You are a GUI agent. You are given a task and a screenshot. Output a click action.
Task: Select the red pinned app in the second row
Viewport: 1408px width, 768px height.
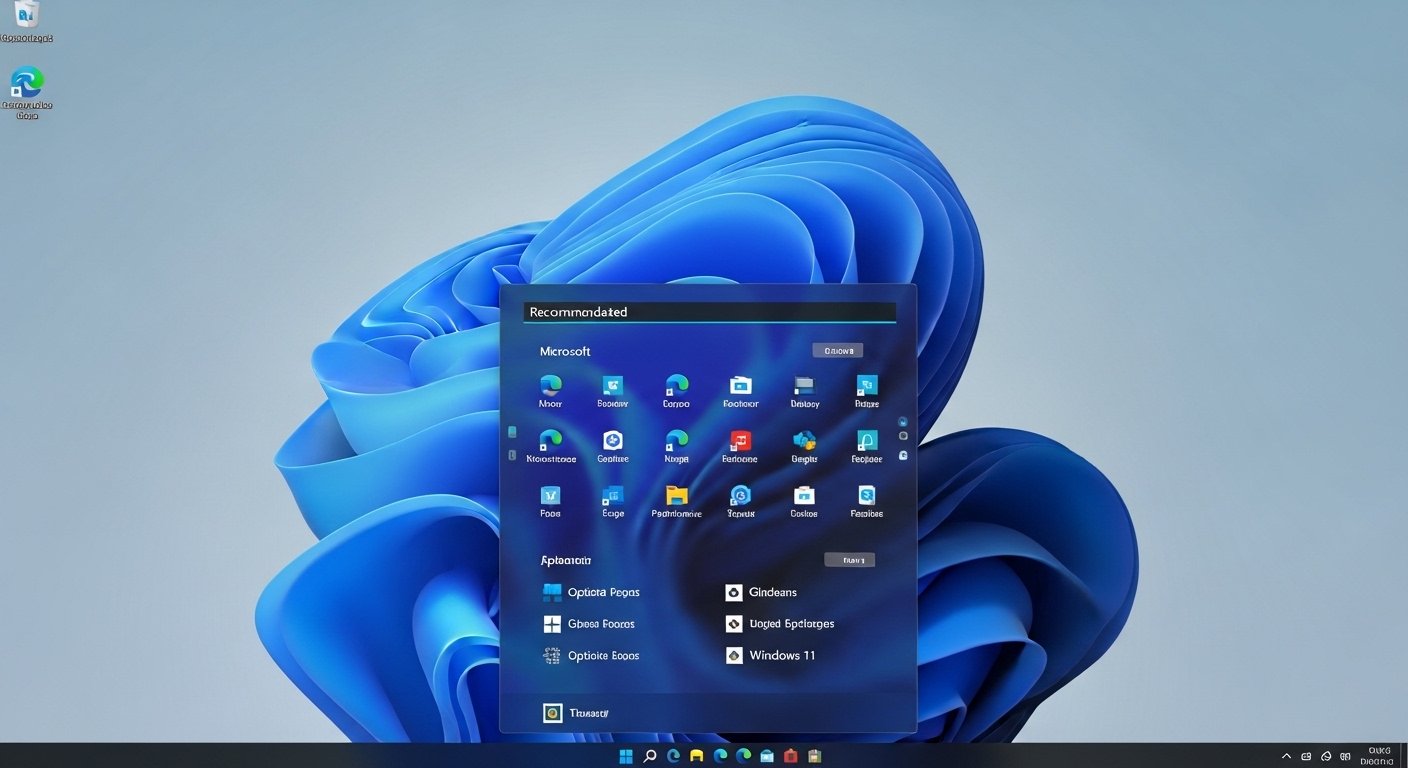coord(740,445)
